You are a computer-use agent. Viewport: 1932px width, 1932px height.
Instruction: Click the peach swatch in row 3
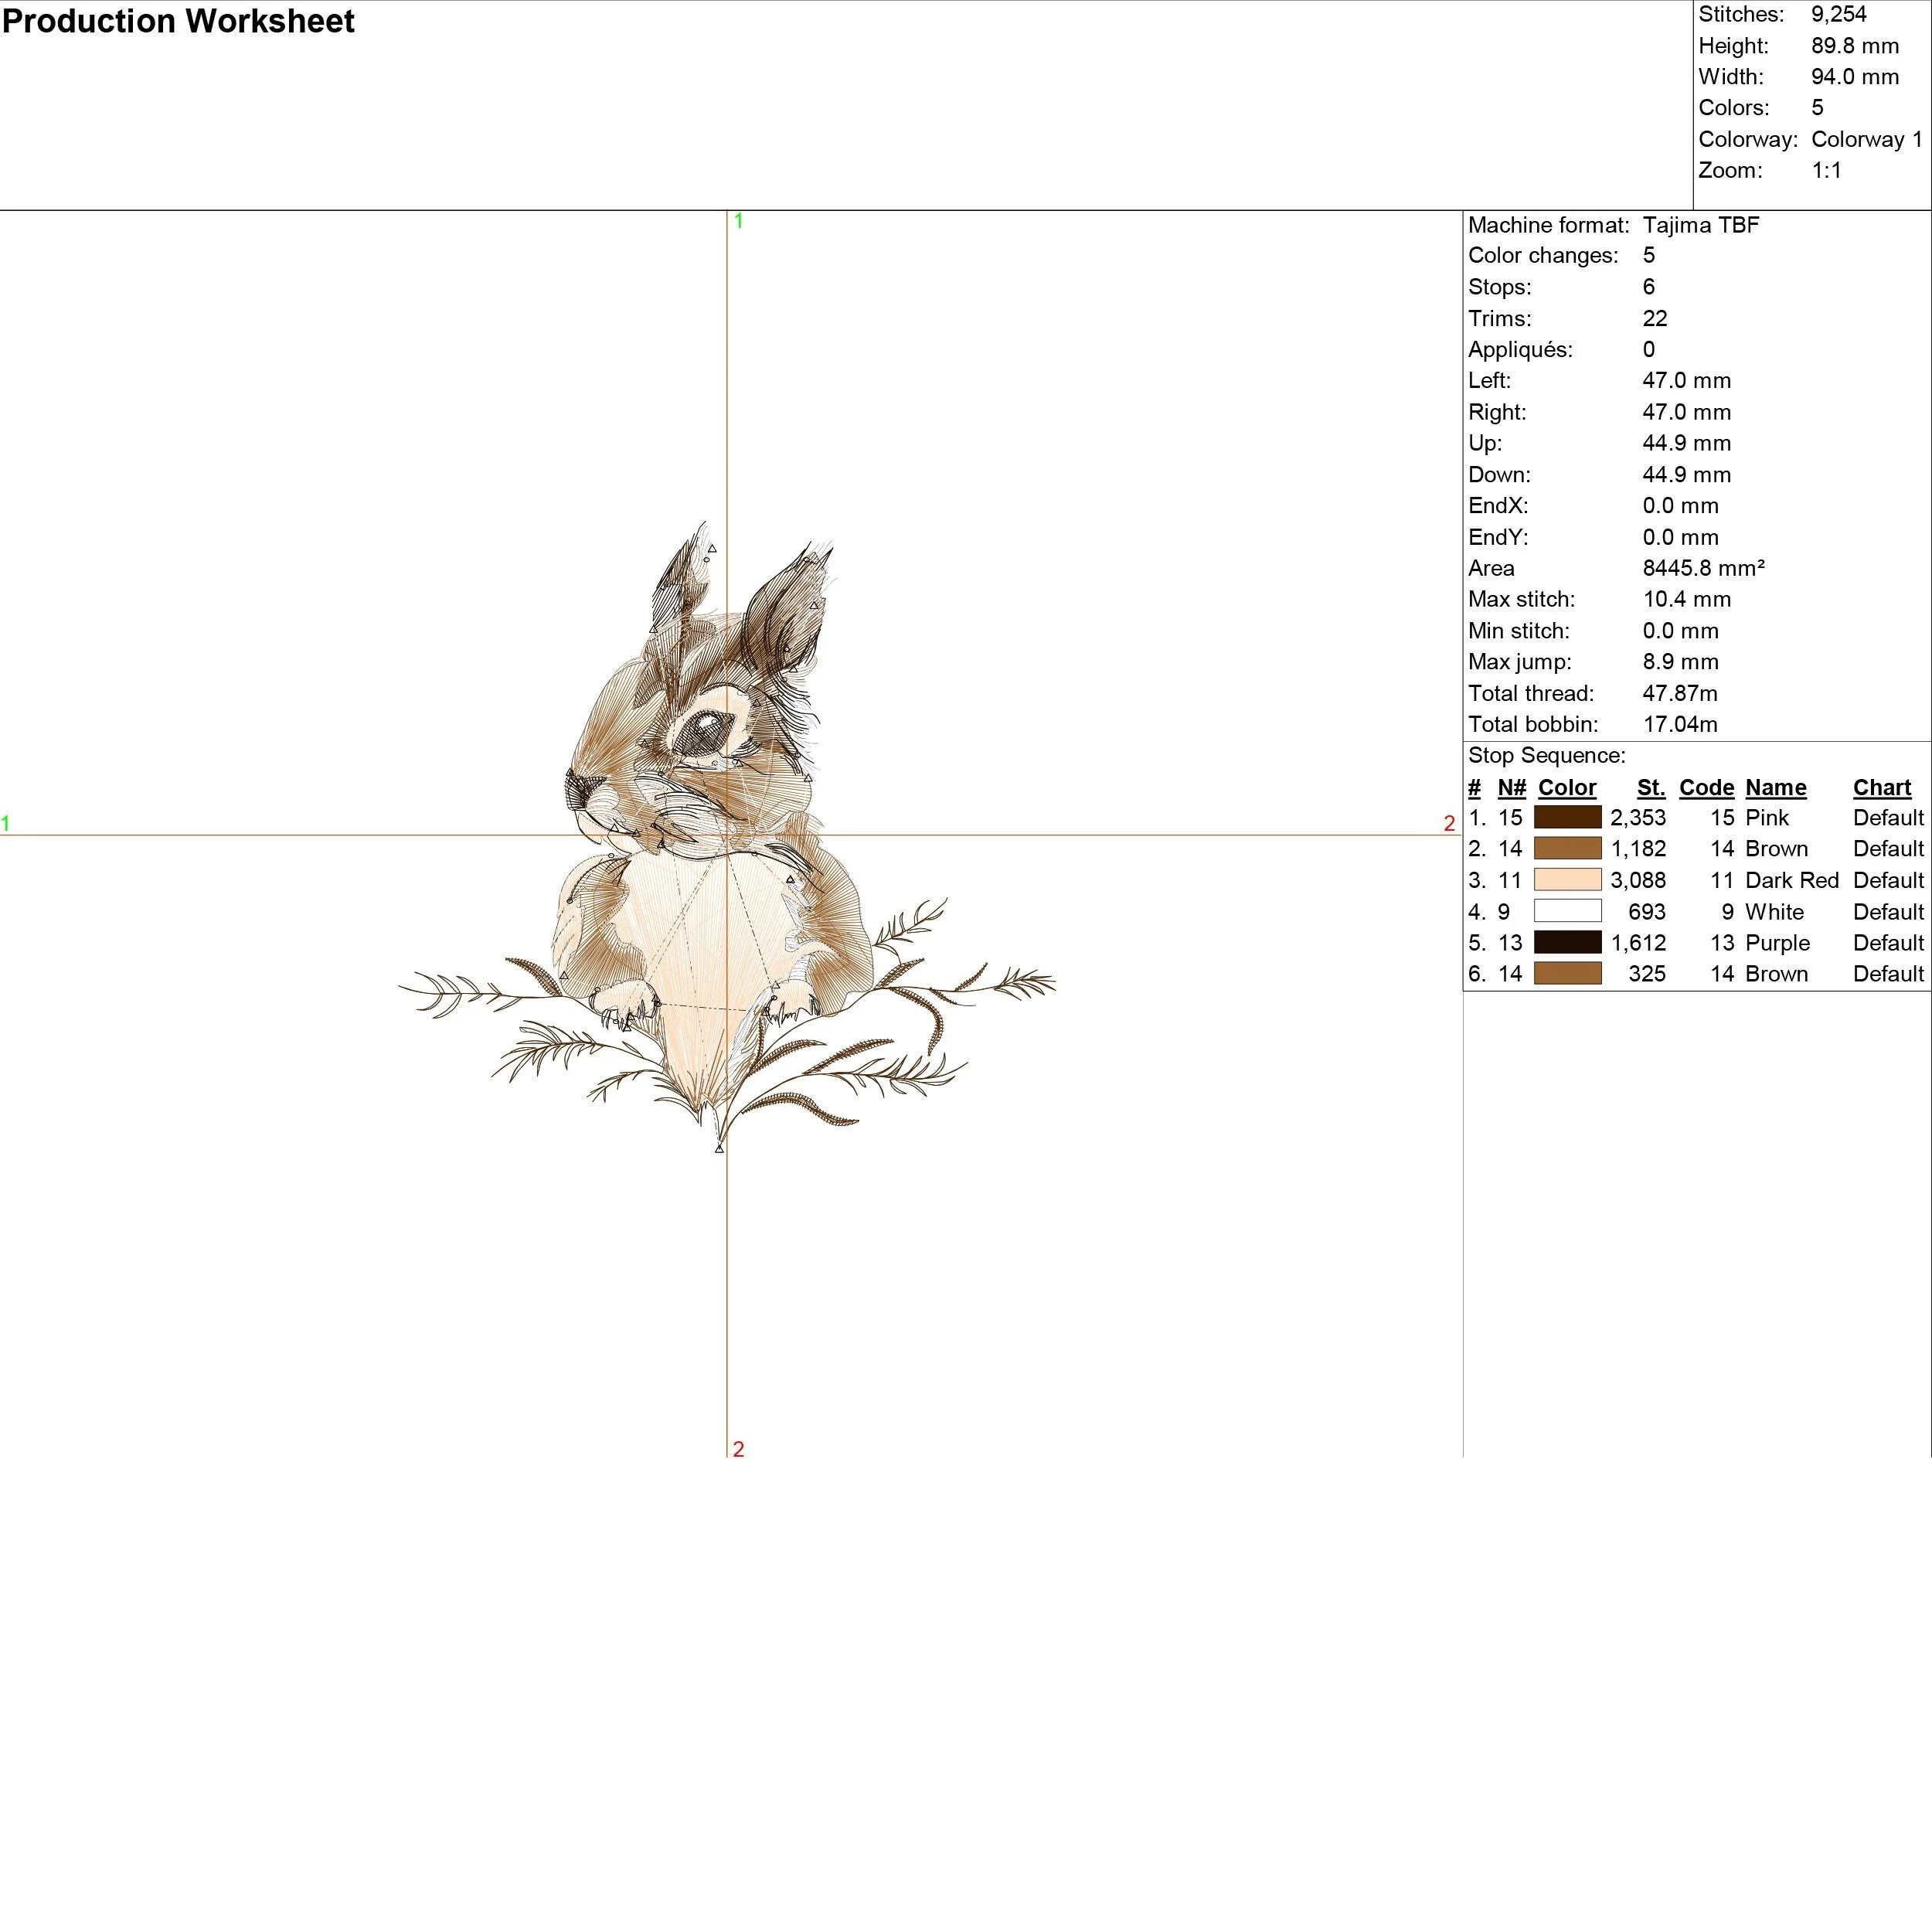[x=1567, y=880]
